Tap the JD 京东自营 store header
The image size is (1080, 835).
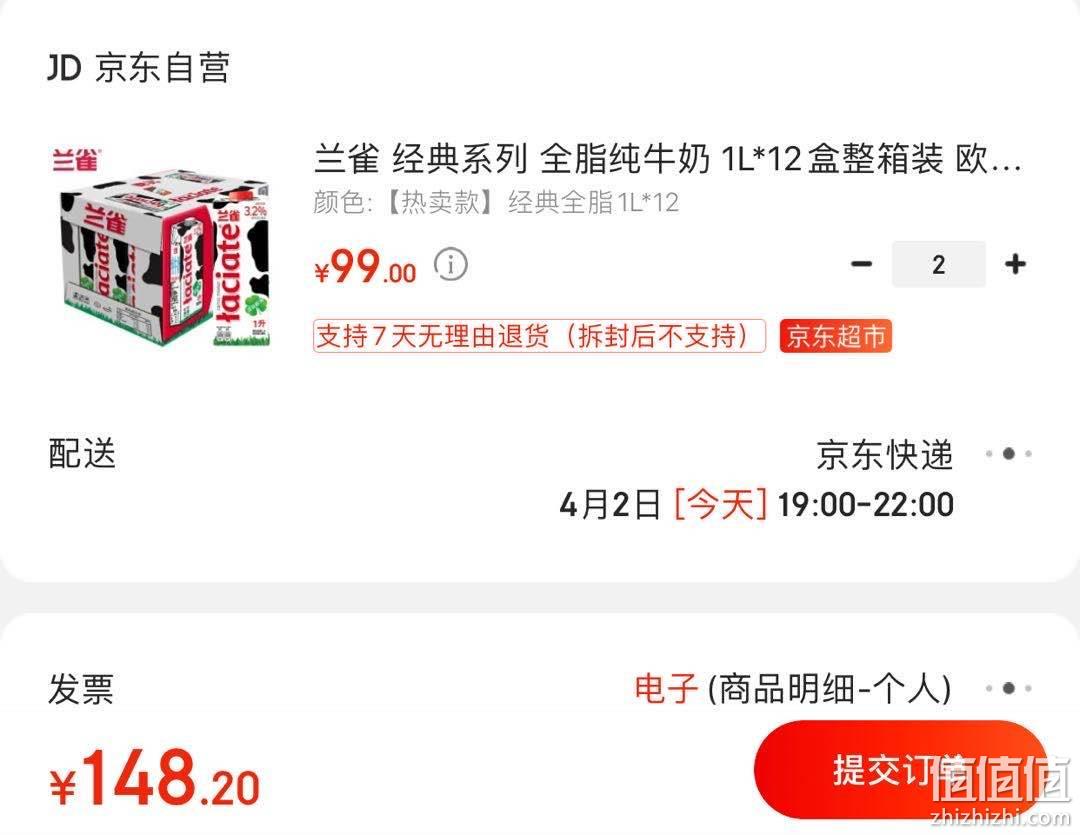pos(138,68)
